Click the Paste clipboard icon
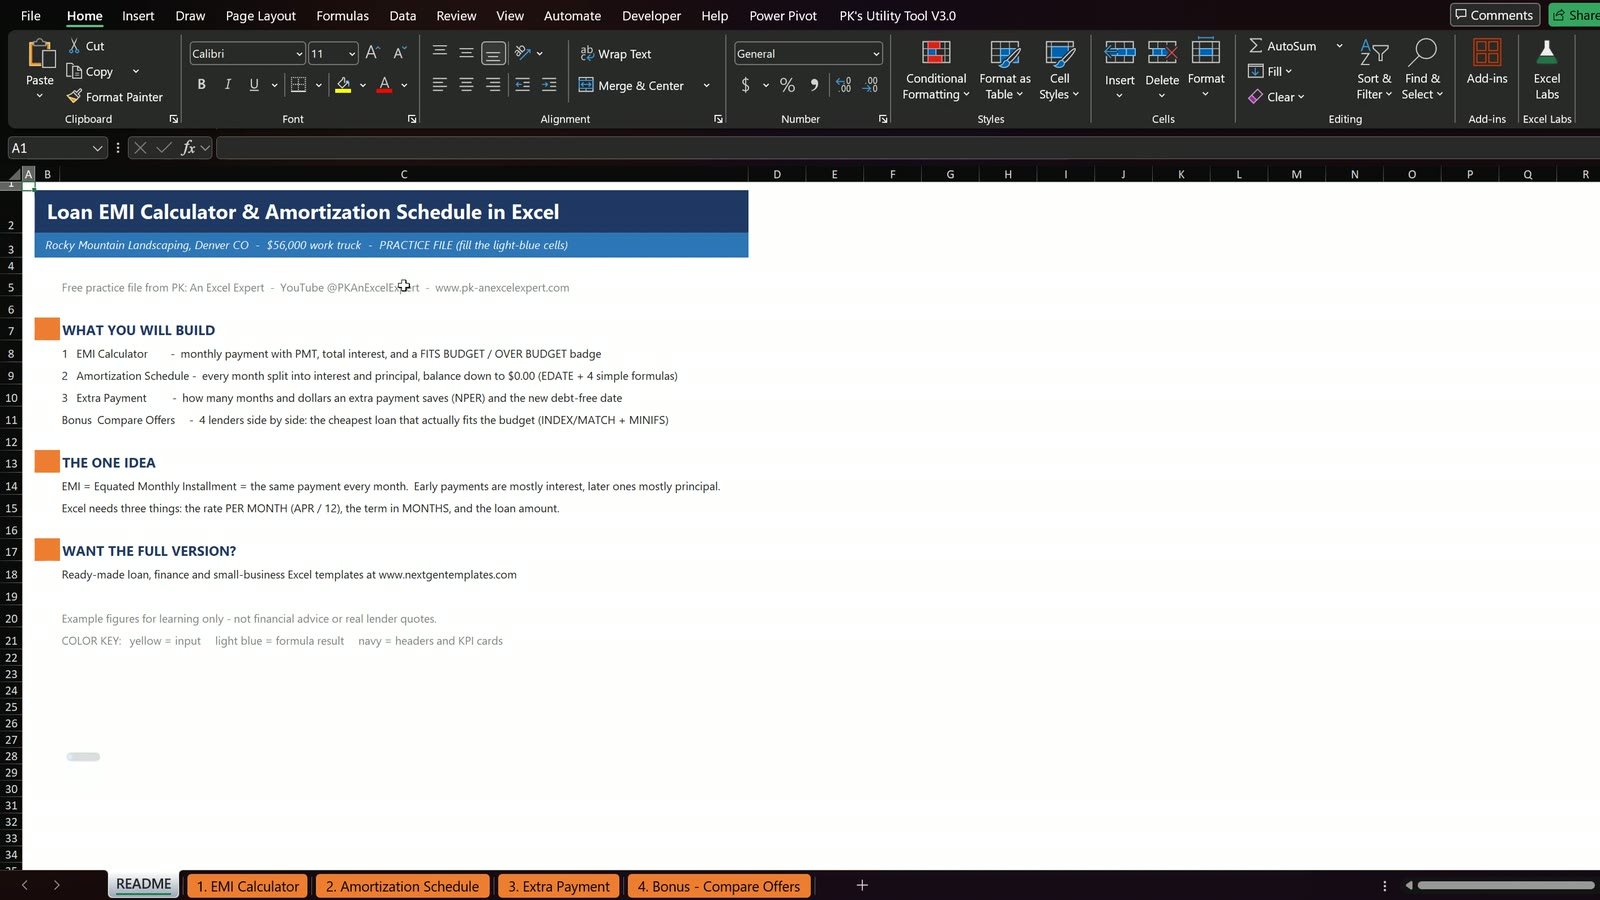 click(40, 54)
